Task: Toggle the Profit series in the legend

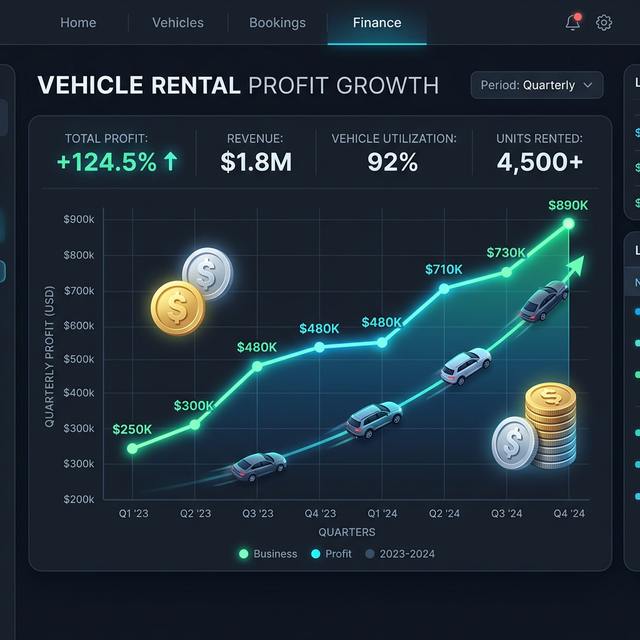Action: [x=331, y=553]
